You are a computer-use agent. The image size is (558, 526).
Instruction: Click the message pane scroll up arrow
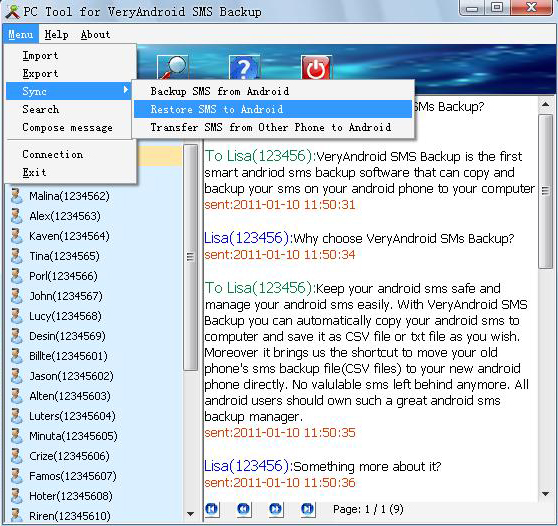(545, 104)
